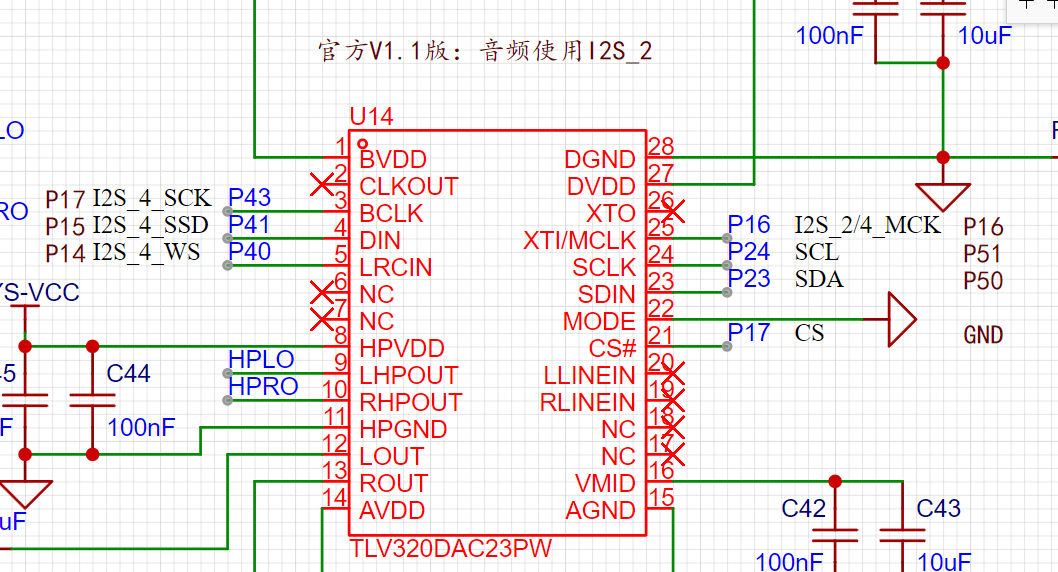Click the XTO pin name
1058x572 pixels.
pyautogui.click(x=611, y=213)
